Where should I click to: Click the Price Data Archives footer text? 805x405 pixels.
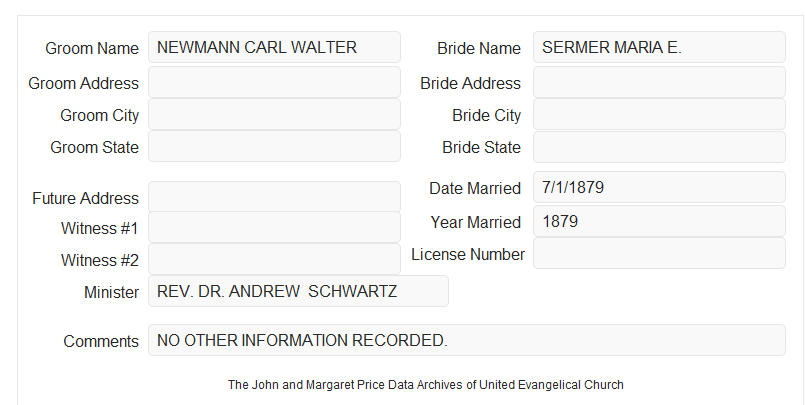(426, 385)
